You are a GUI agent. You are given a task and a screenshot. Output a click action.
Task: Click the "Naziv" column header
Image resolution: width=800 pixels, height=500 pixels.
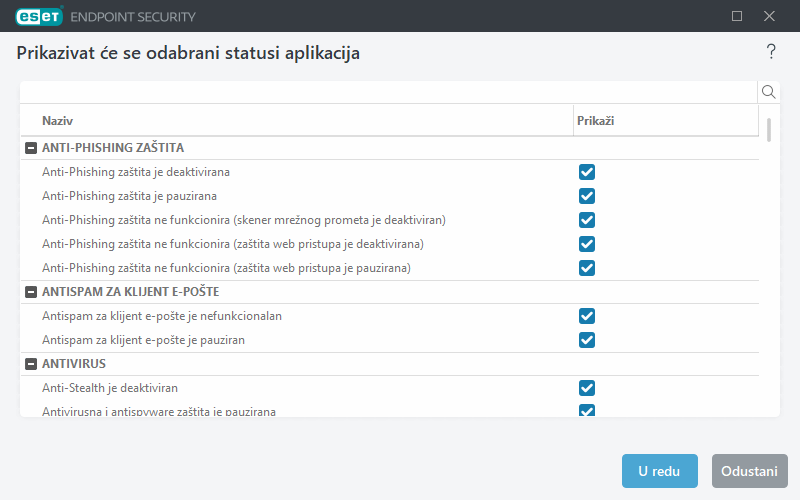pos(297,120)
